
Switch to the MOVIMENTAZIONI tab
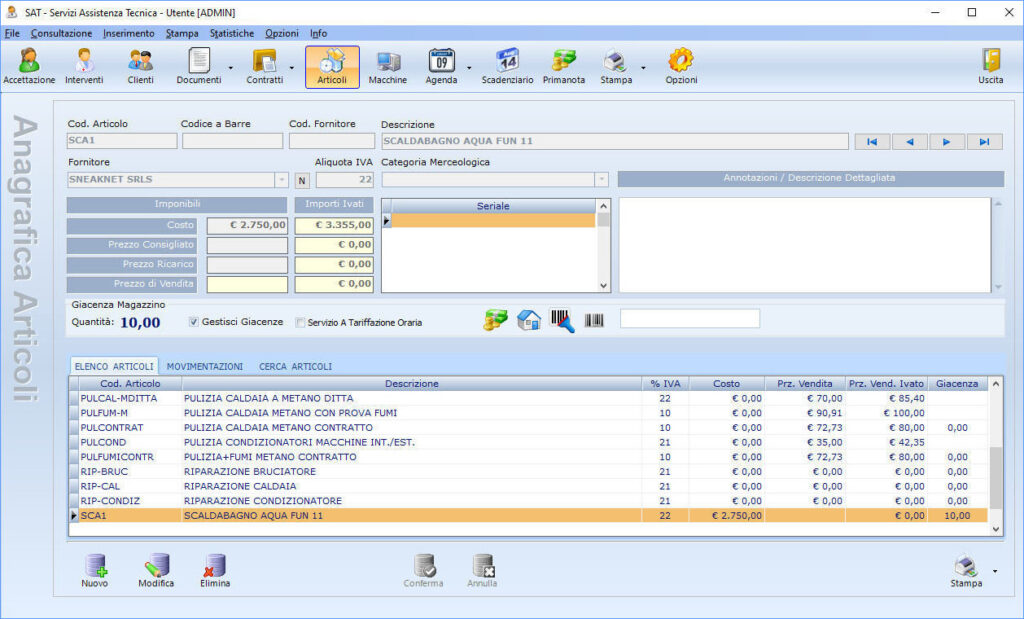[x=204, y=367]
